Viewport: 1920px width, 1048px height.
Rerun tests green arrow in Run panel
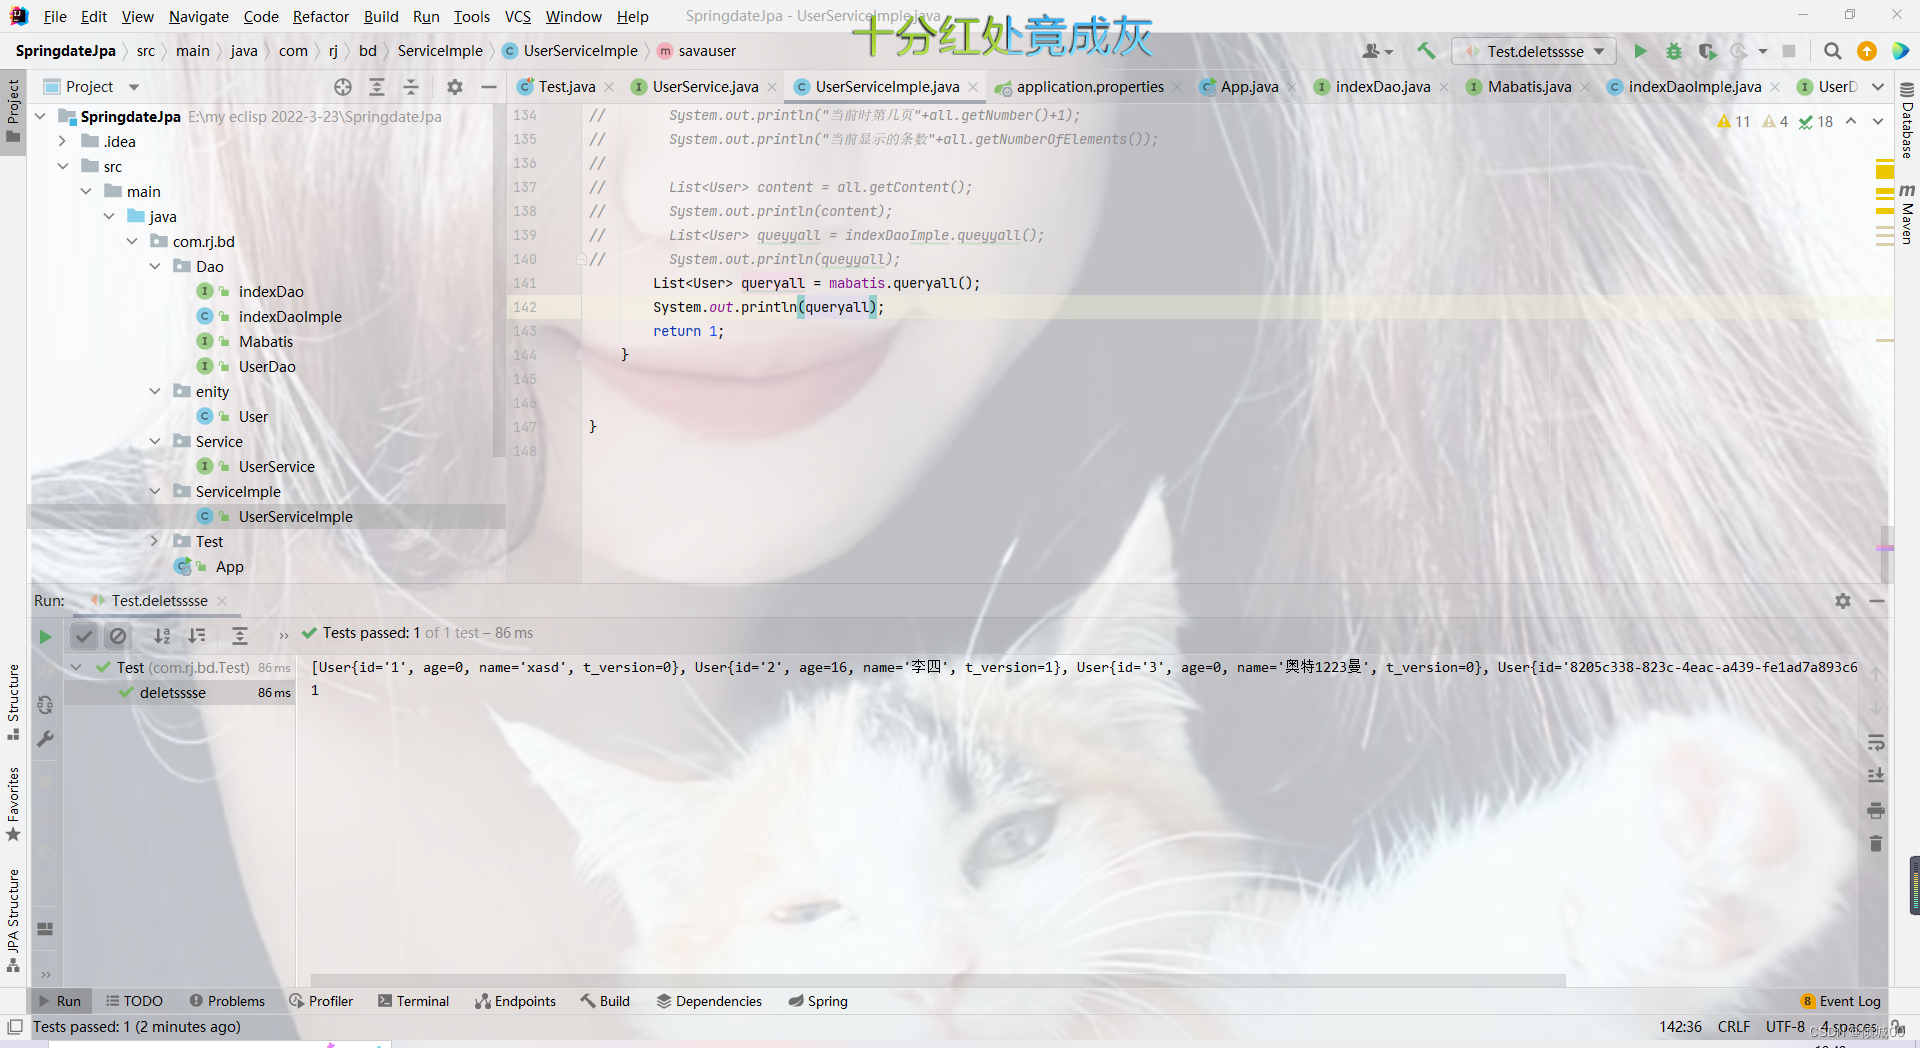pos(45,636)
